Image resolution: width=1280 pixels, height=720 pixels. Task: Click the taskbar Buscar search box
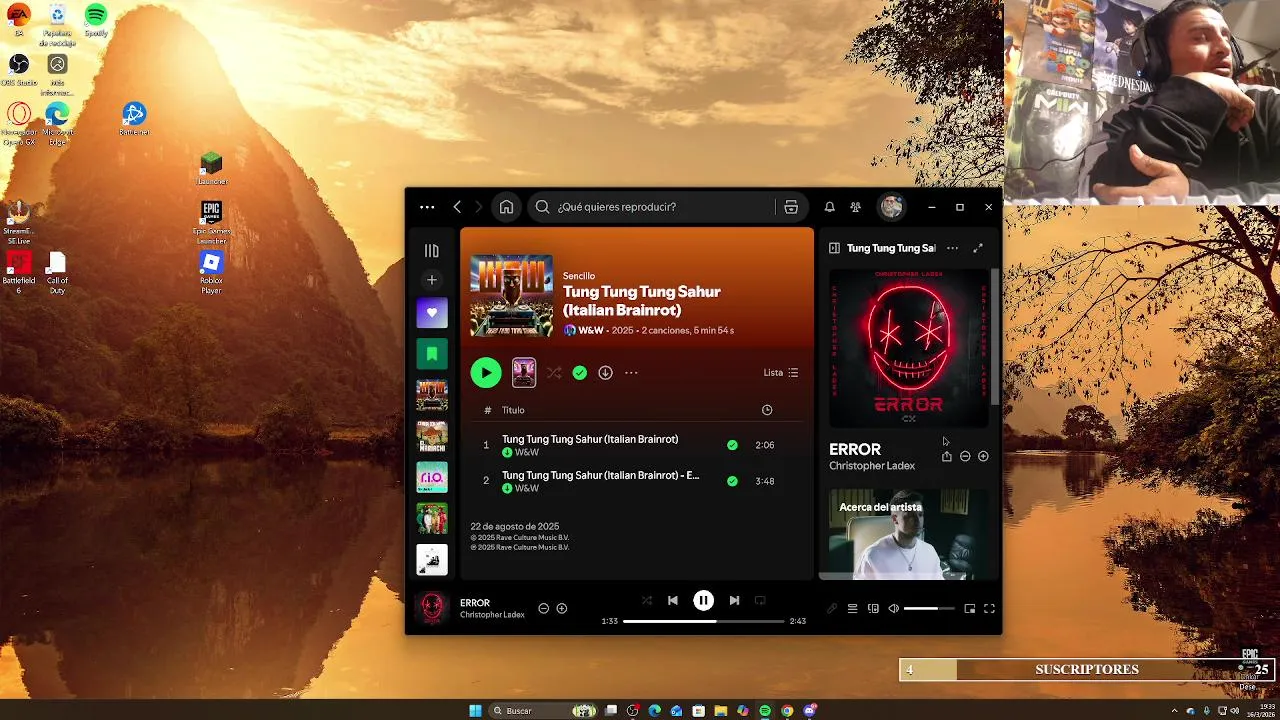tap(544, 711)
